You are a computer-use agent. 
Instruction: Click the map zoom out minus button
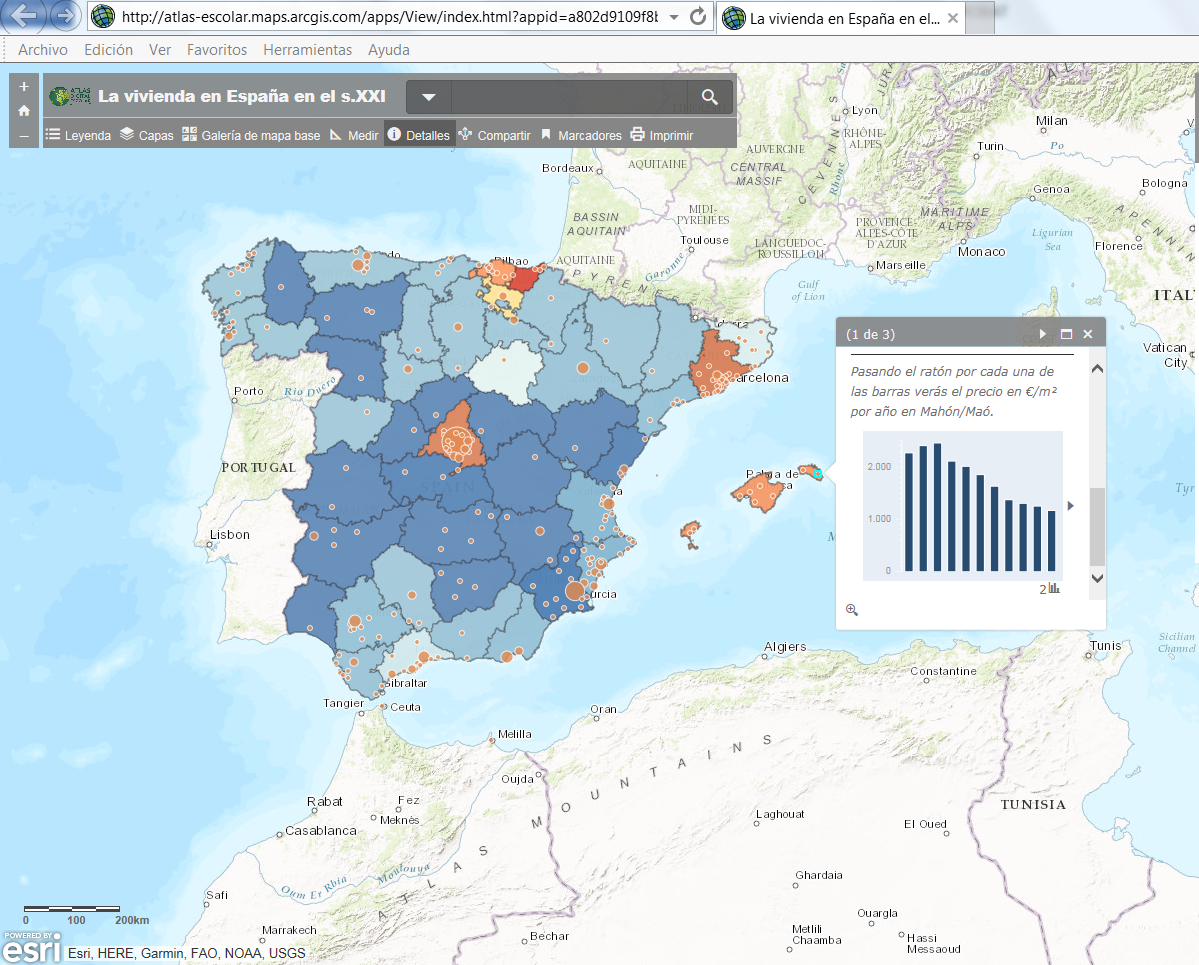24,136
